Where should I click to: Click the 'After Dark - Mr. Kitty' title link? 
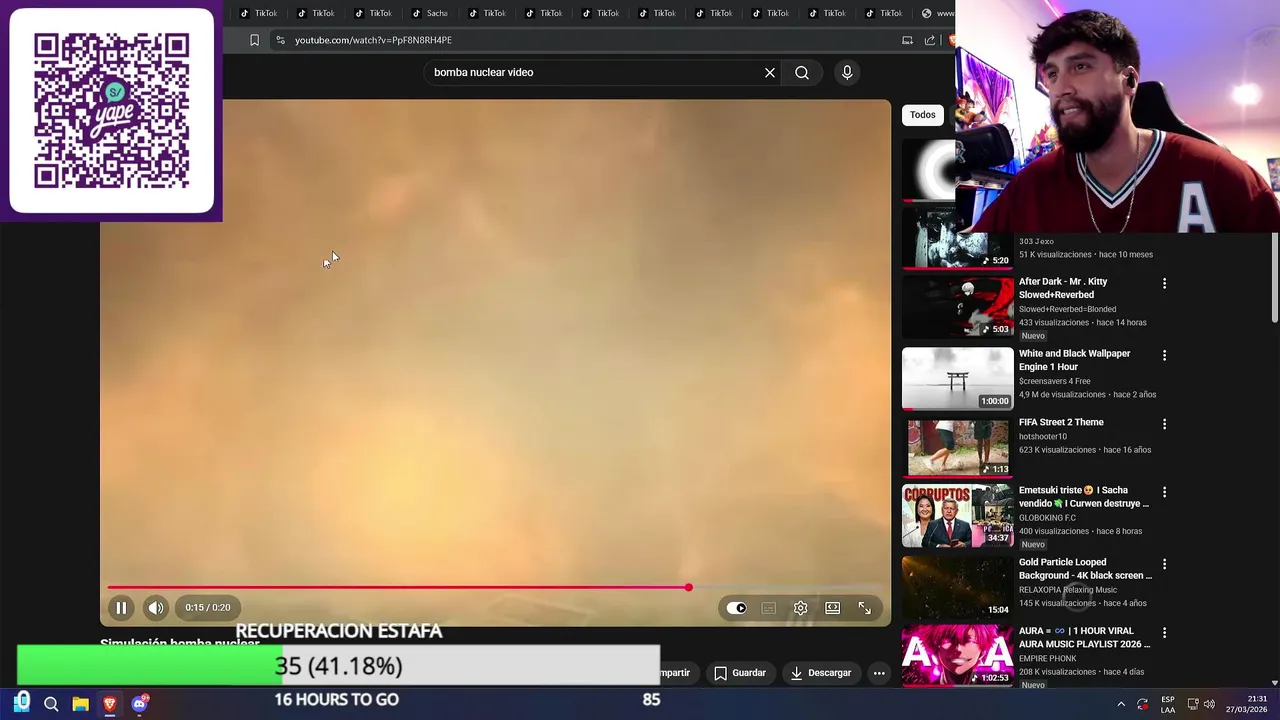(x=1063, y=288)
